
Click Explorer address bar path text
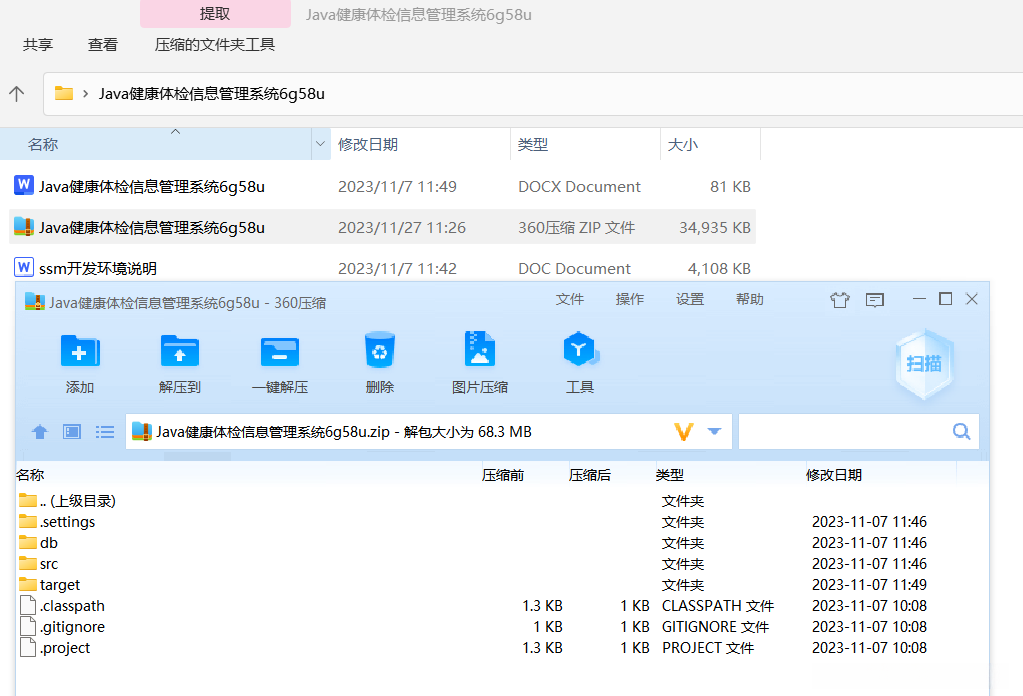point(211,94)
